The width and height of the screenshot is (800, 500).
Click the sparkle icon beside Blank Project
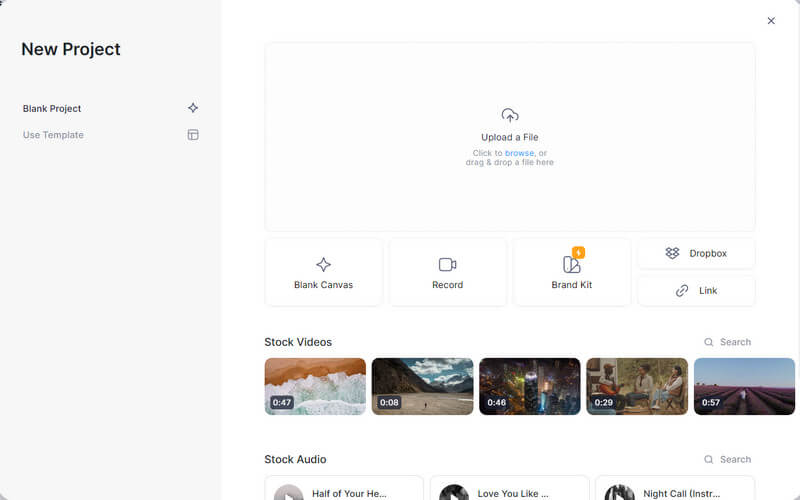tap(193, 108)
